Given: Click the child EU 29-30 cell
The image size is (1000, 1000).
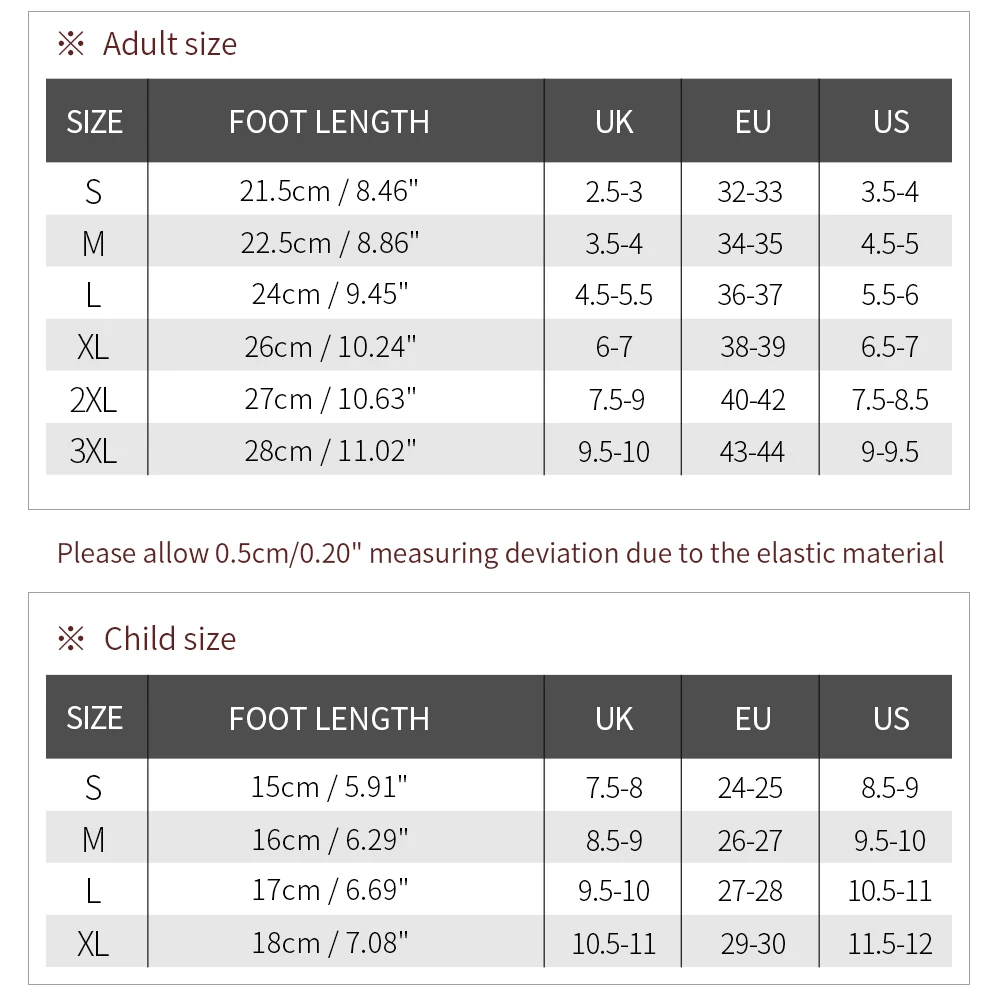Looking at the screenshot, I should pyautogui.click(x=751, y=942).
